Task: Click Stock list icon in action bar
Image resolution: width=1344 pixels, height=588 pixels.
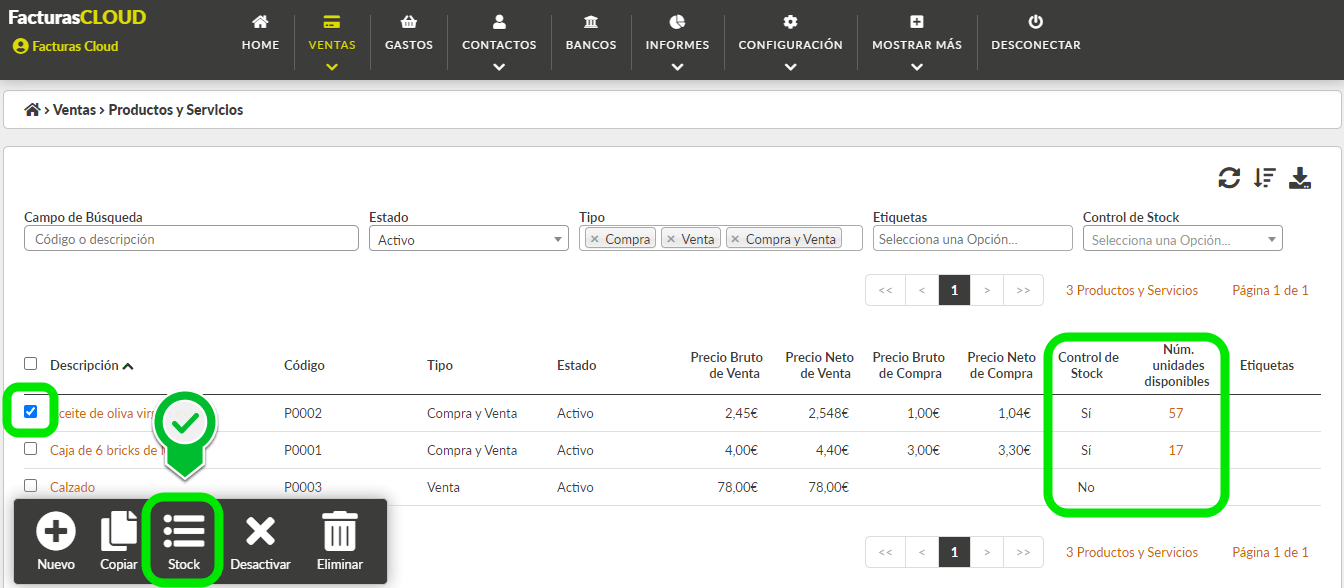Action: pyautogui.click(x=184, y=532)
